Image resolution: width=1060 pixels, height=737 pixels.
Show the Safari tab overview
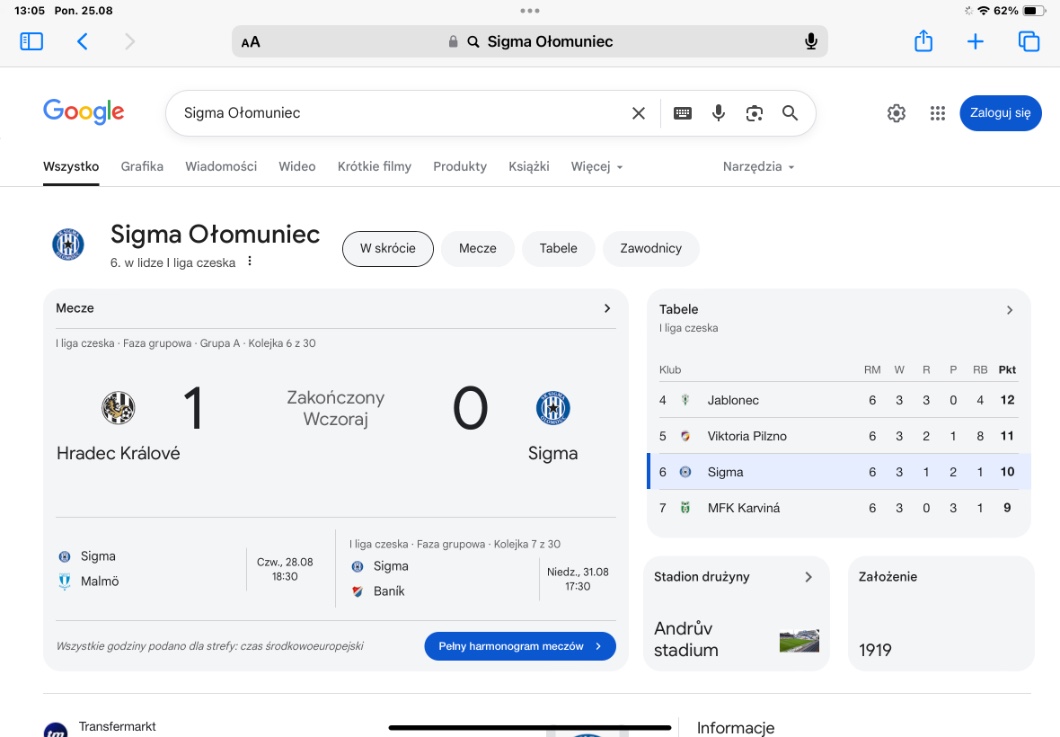click(x=1028, y=41)
